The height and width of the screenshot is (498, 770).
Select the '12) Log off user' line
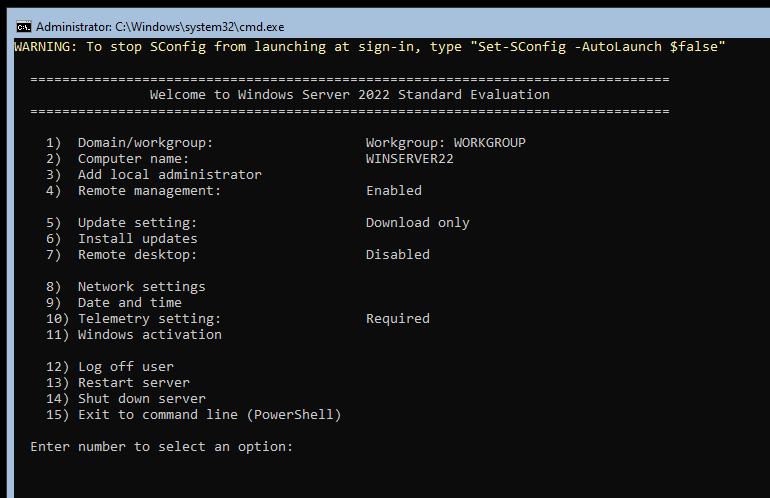point(110,366)
